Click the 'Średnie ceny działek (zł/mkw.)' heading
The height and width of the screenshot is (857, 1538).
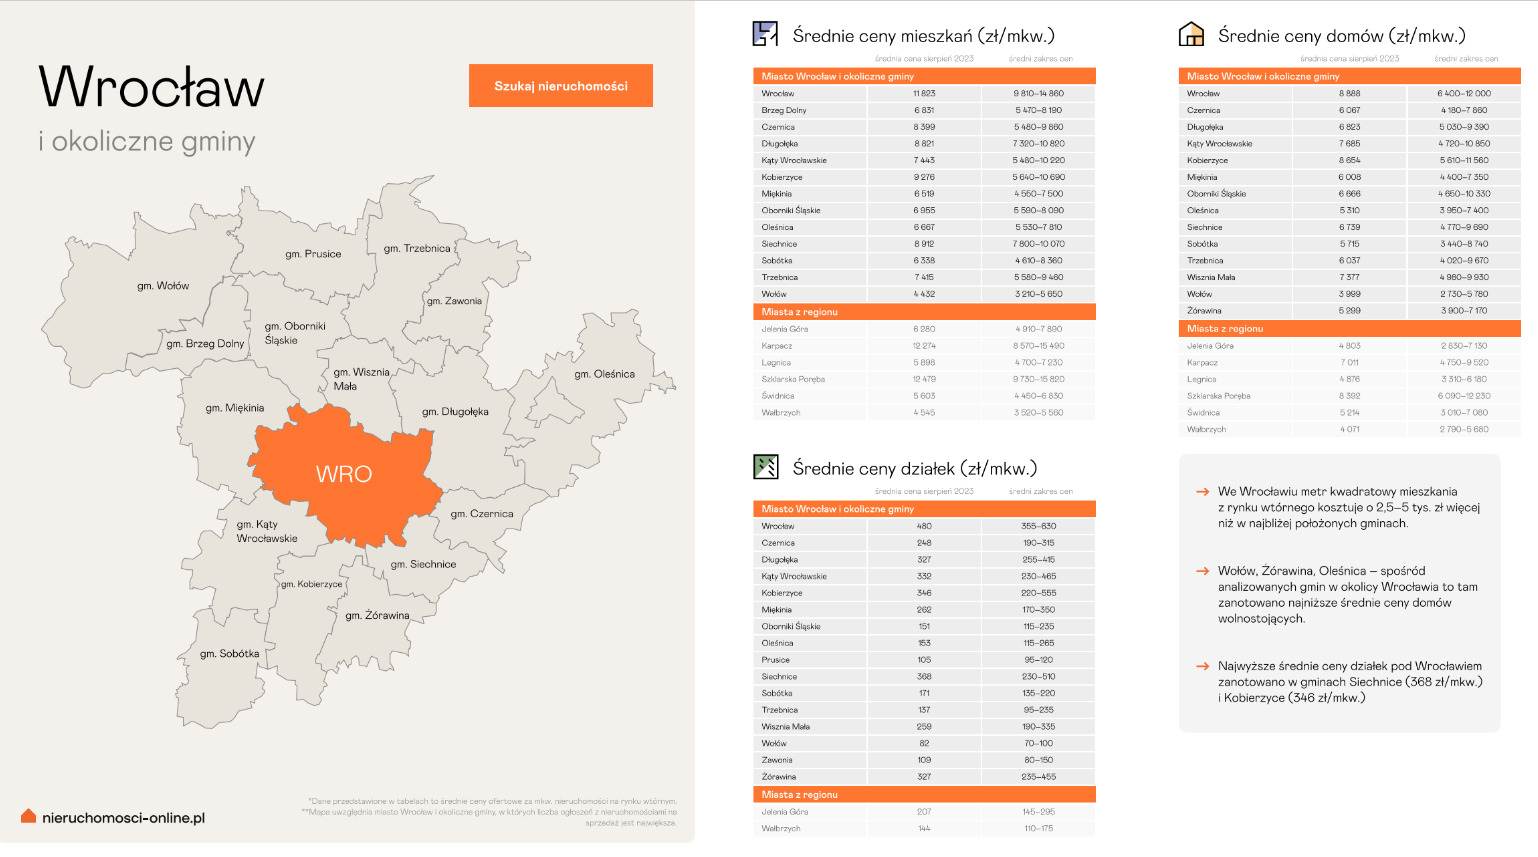pos(914,468)
